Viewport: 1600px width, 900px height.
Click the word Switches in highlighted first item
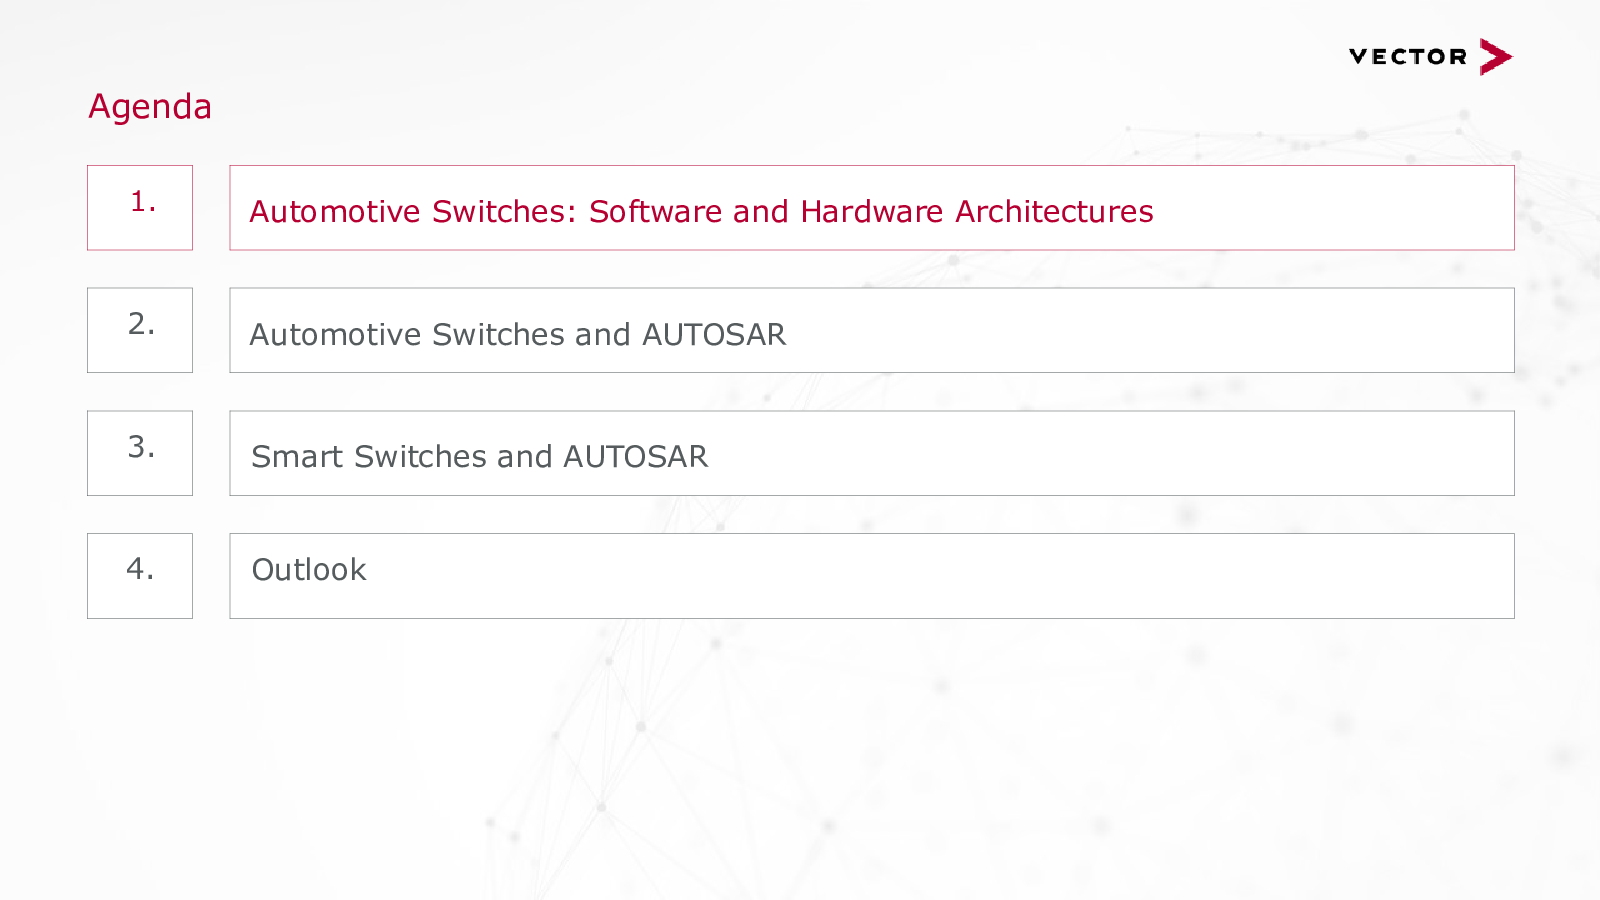click(504, 212)
